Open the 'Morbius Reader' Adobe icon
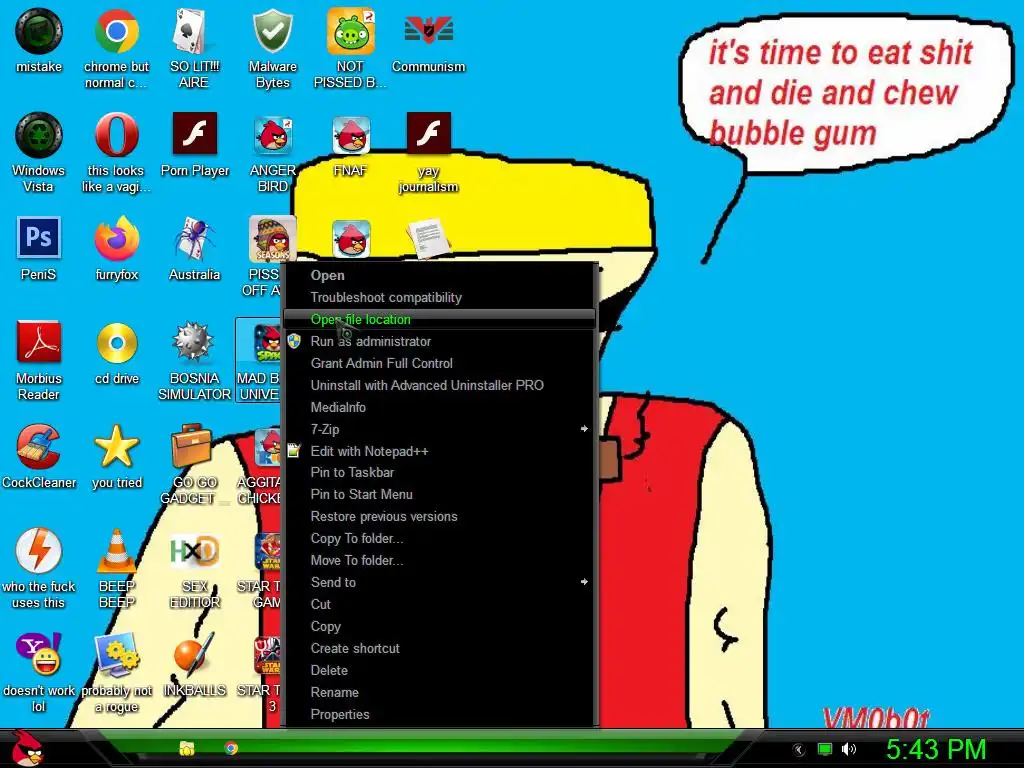Viewport: 1024px width, 768px height. (x=39, y=360)
